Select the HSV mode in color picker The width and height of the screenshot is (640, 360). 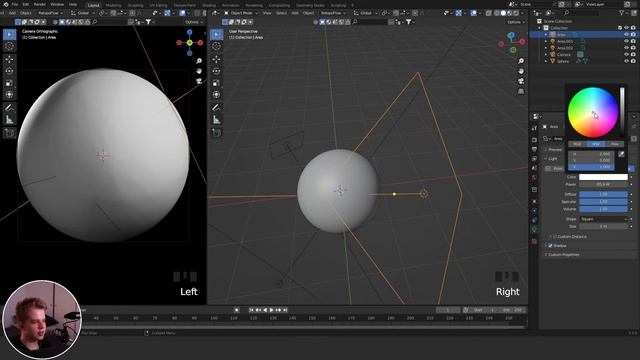point(596,144)
